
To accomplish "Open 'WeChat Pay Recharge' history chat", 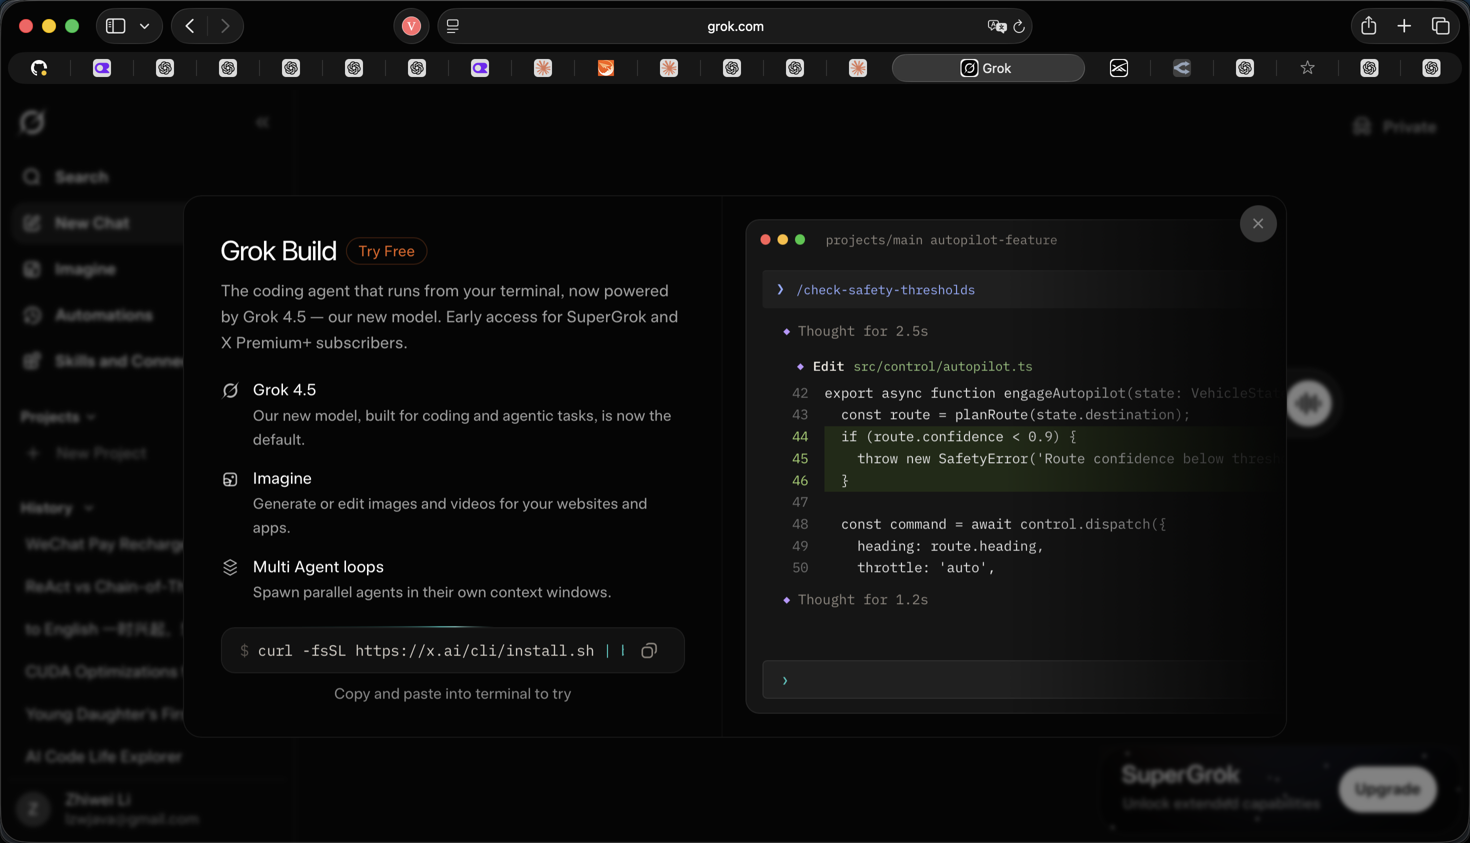I will pos(104,545).
